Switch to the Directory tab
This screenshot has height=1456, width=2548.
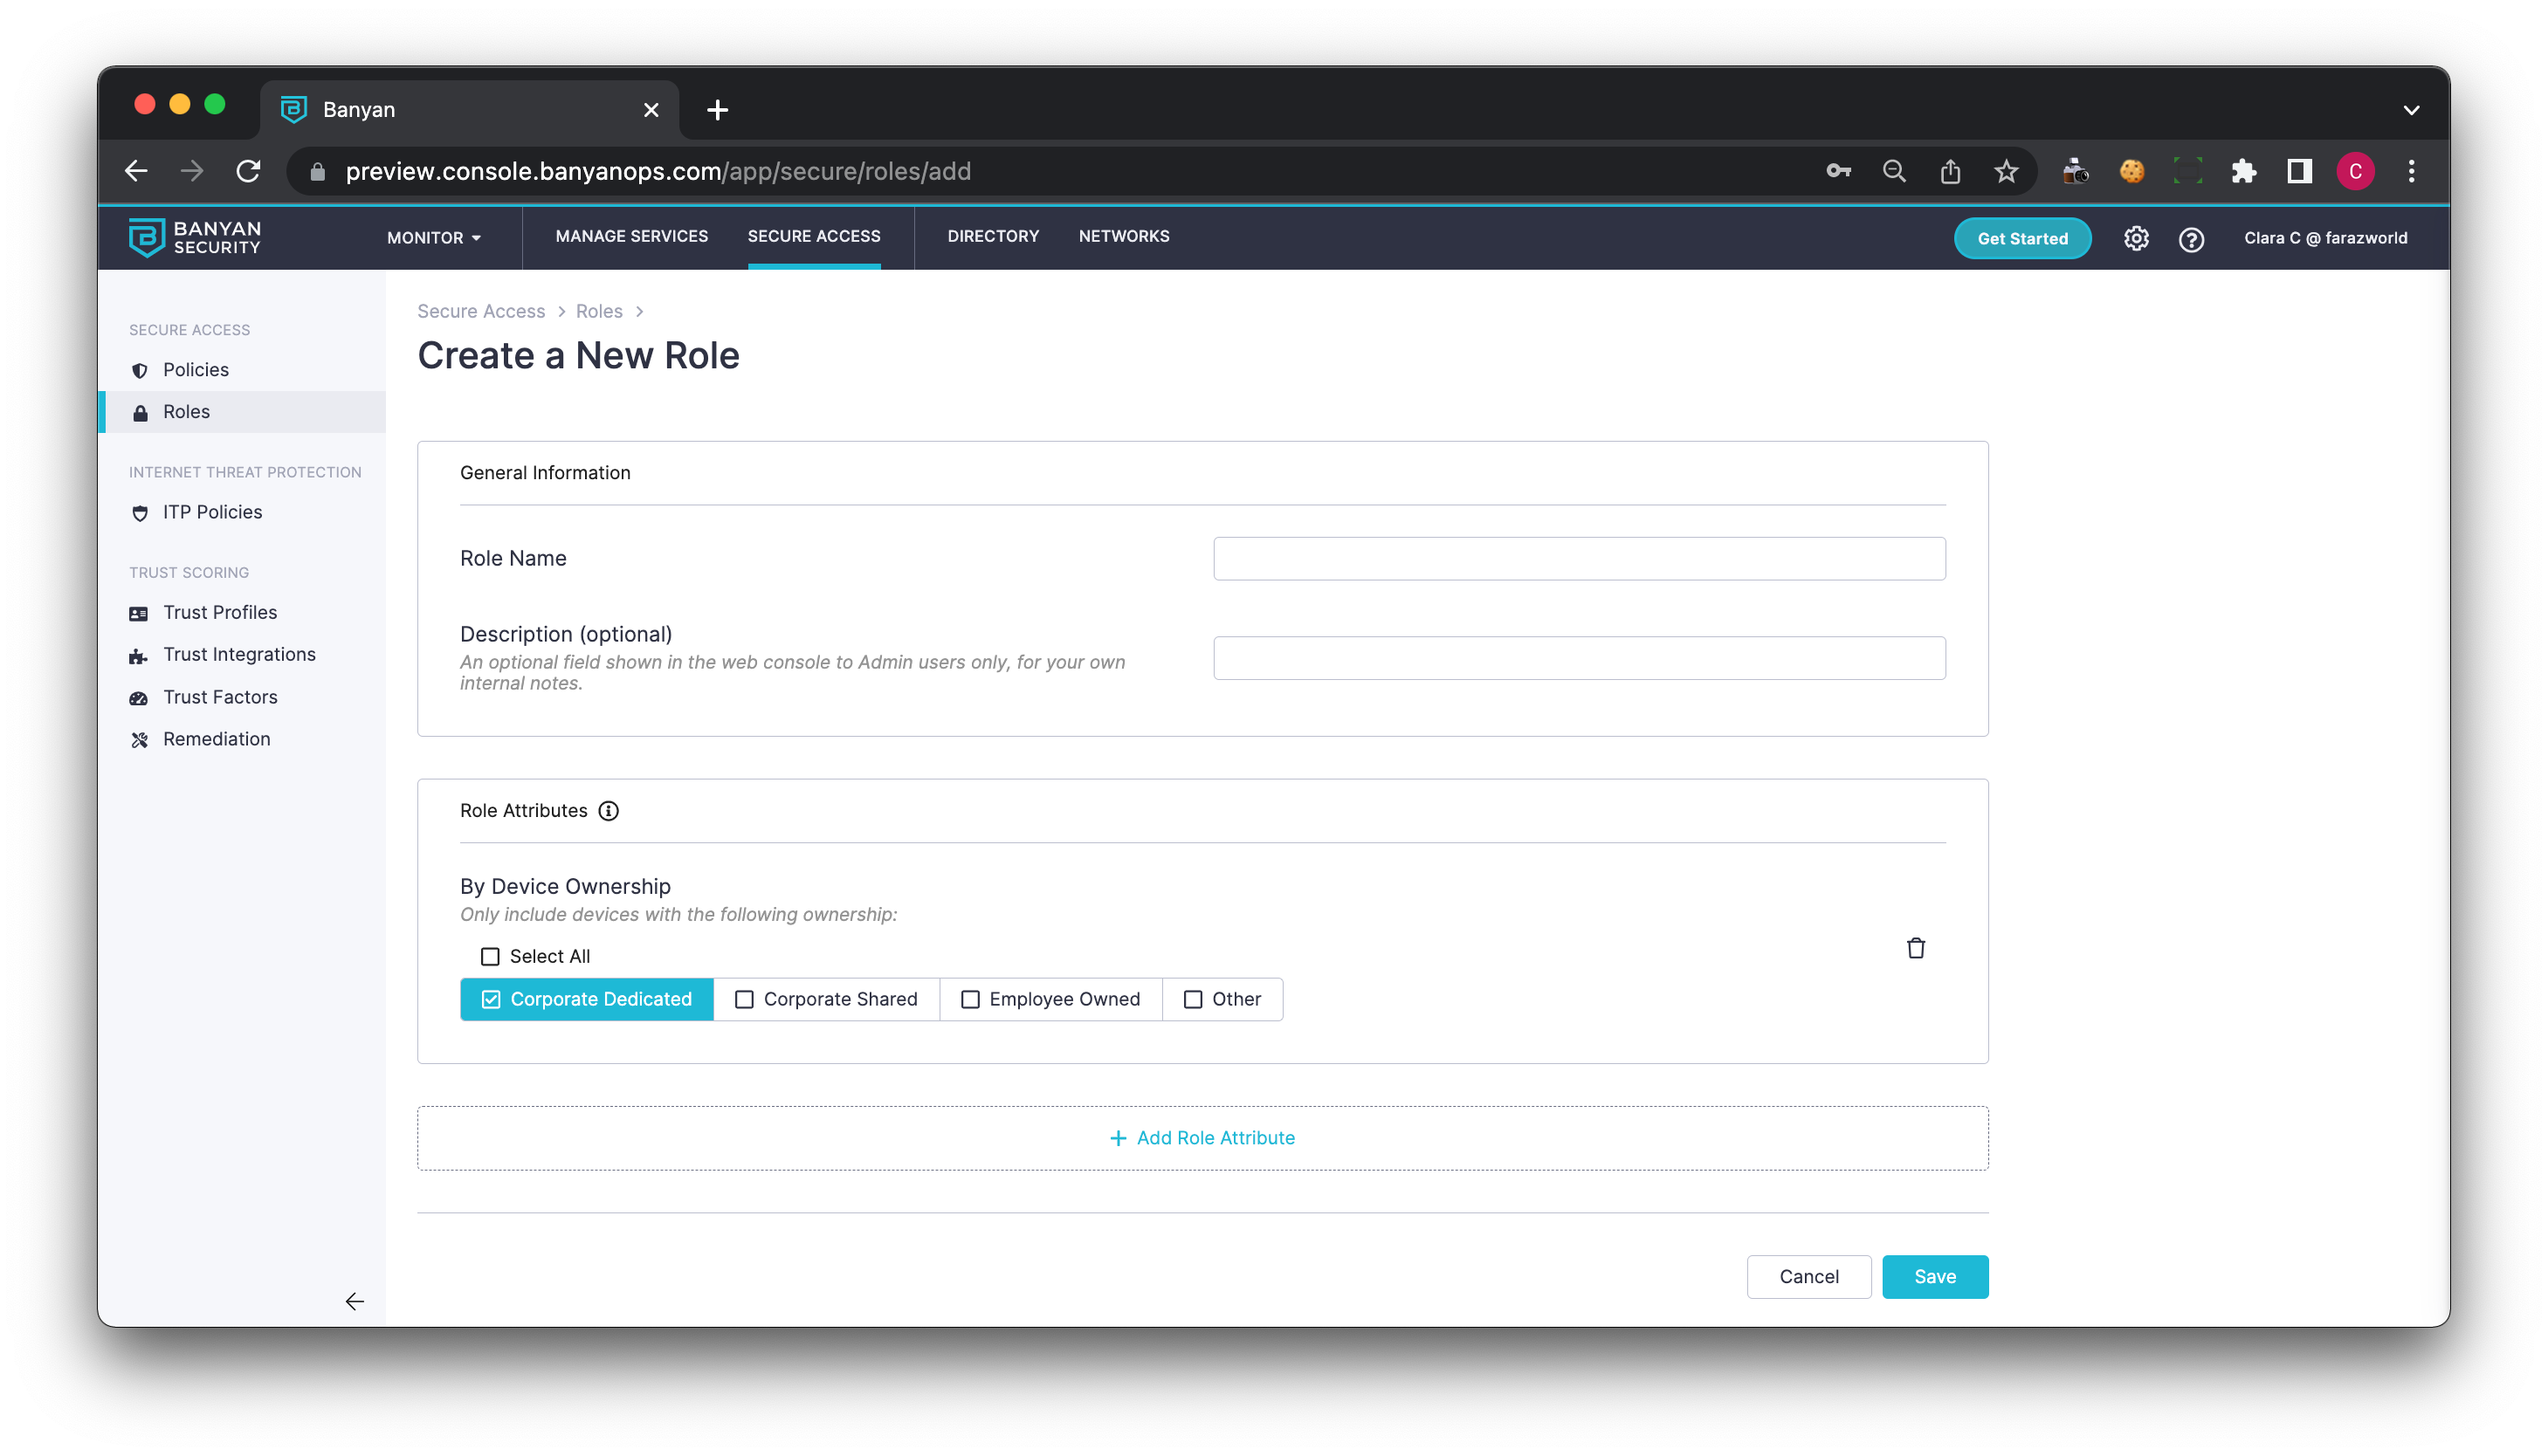pyautogui.click(x=993, y=236)
